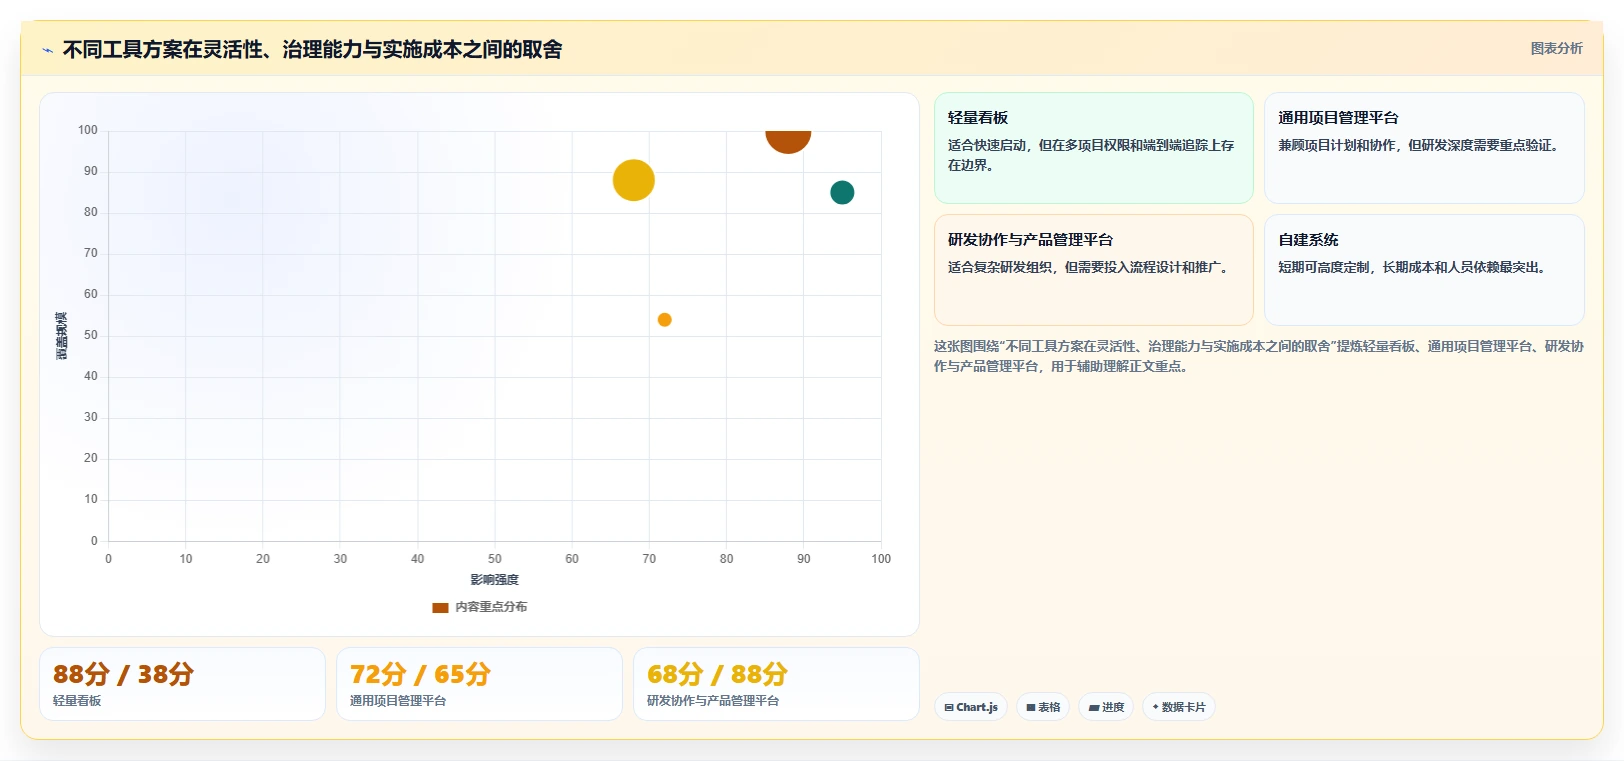Select the small orange bubble in chart
This screenshot has width=1624, height=761.
(x=664, y=320)
